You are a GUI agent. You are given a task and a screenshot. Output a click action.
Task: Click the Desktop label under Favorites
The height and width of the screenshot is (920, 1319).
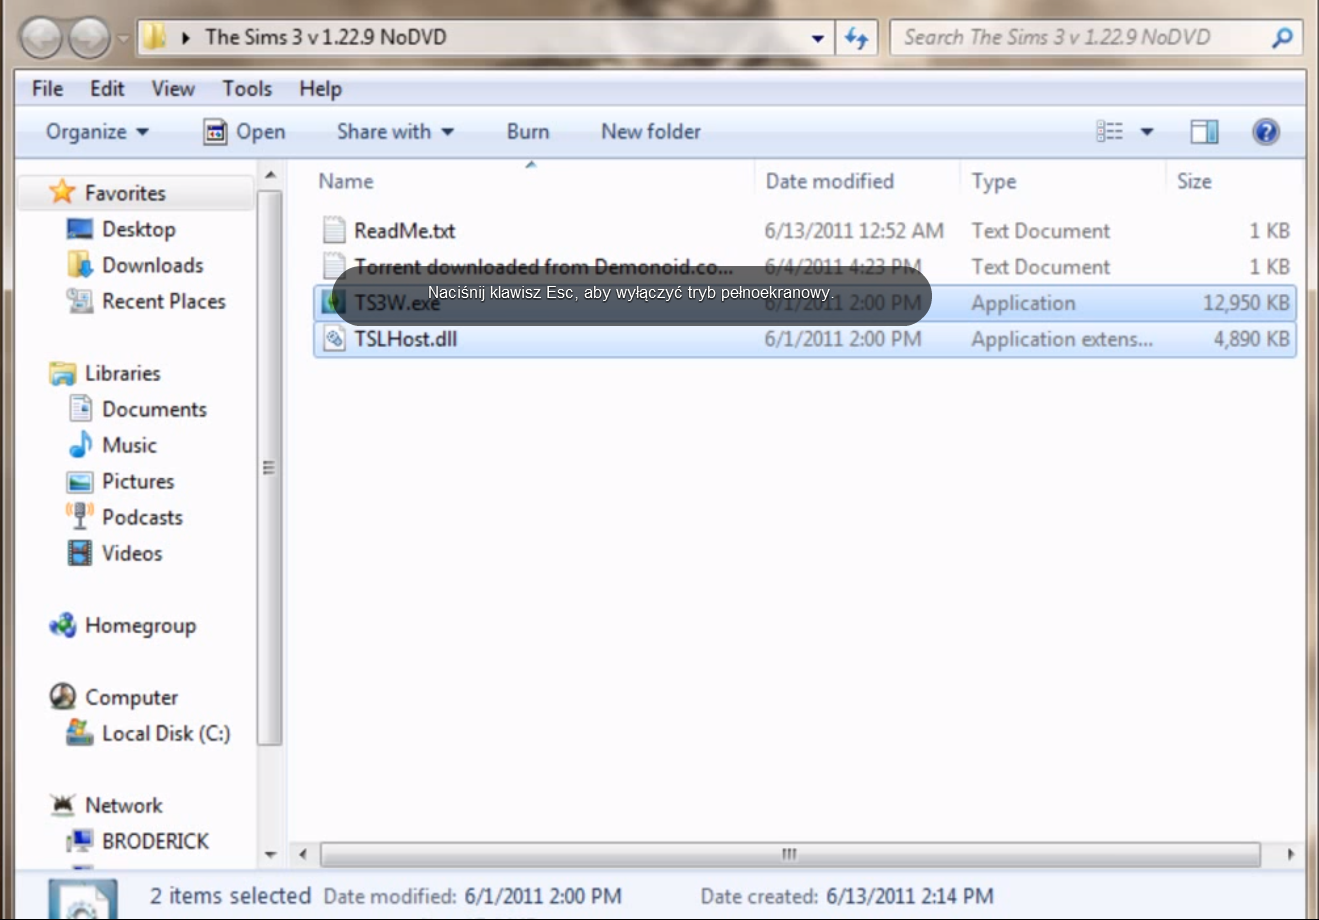139,229
